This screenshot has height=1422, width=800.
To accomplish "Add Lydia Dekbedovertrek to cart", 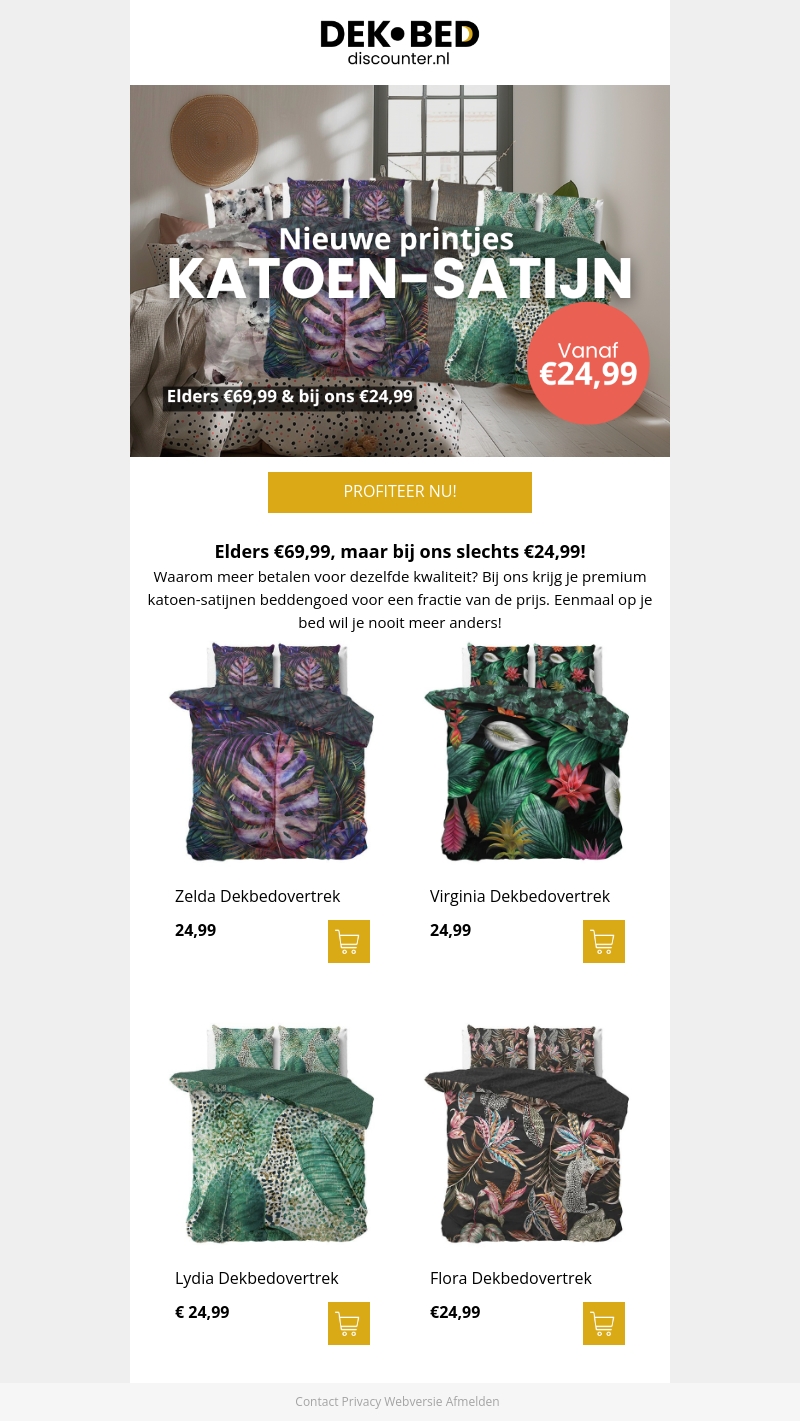I will pos(349,1323).
